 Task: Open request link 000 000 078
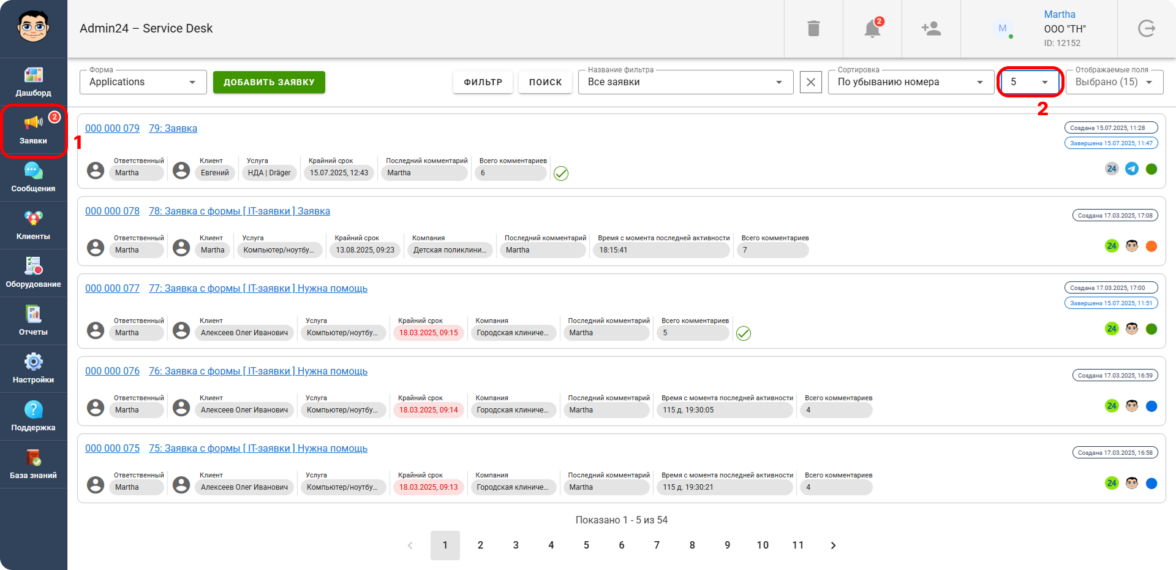point(112,211)
